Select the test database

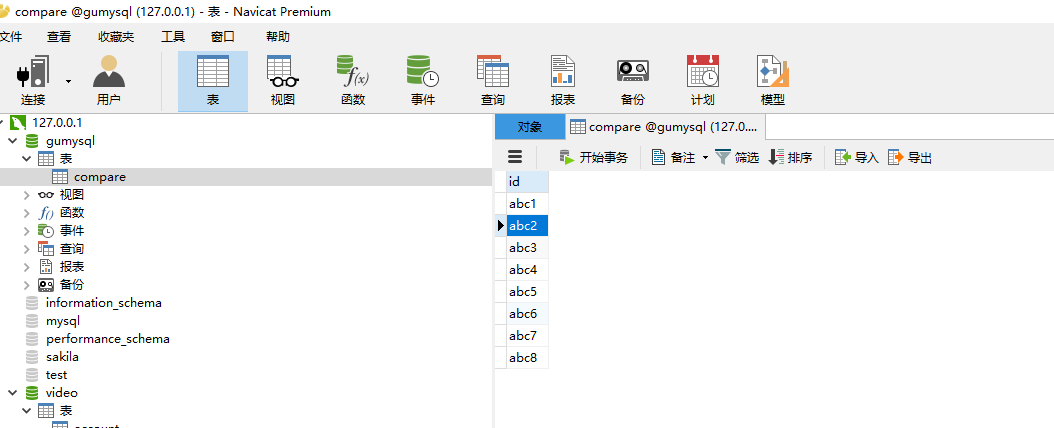click(56, 375)
